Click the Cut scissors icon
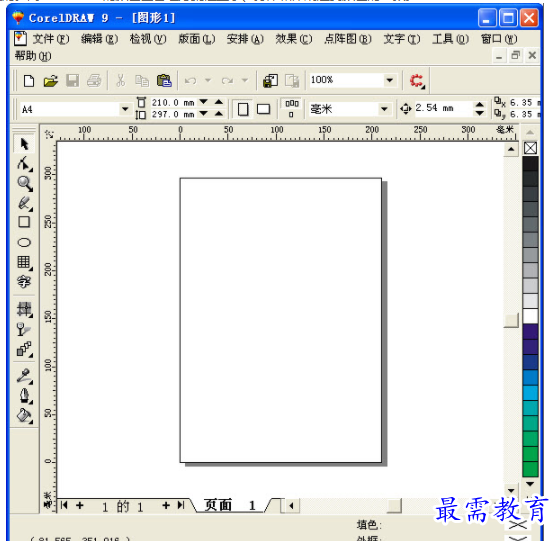The image size is (557, 541). [x=121, y=81]
